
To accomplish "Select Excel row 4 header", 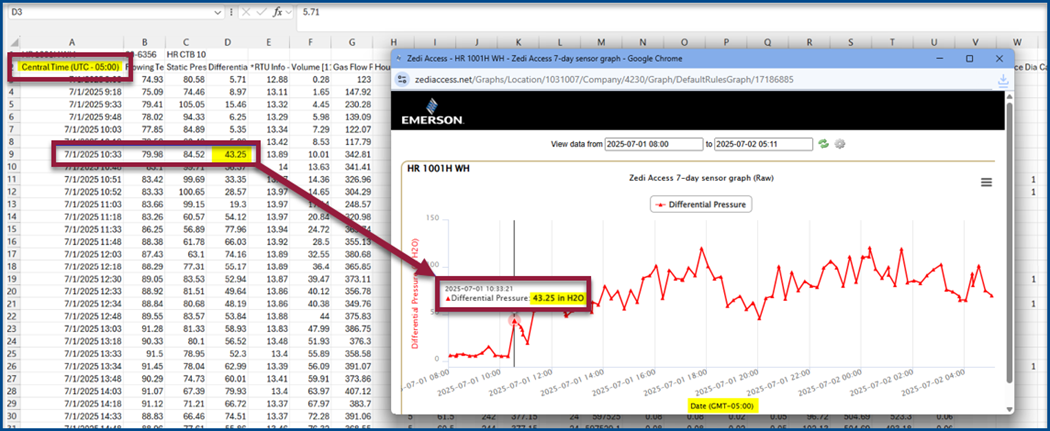I will pyautogui.click(x=11, y=92).
